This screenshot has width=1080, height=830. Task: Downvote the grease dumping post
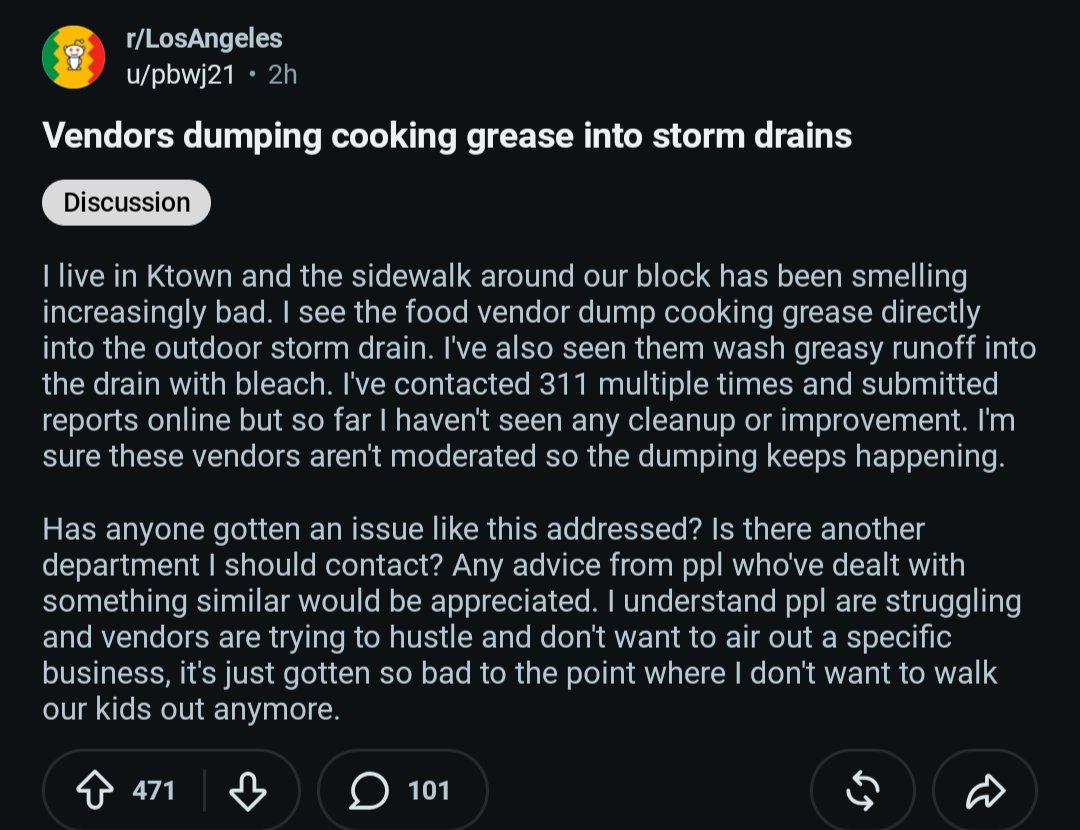pos(247,790)
